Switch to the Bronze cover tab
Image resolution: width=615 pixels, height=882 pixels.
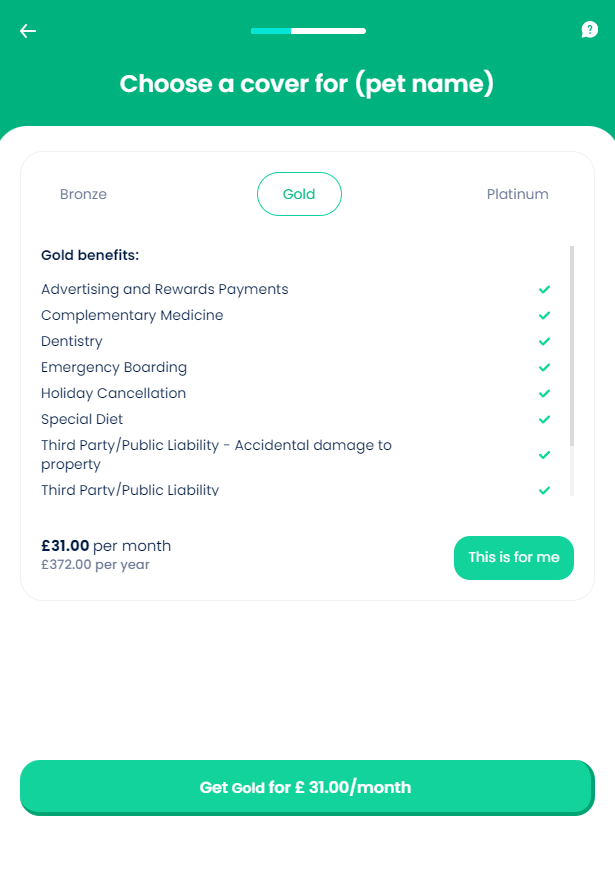[x=83, y=194]
